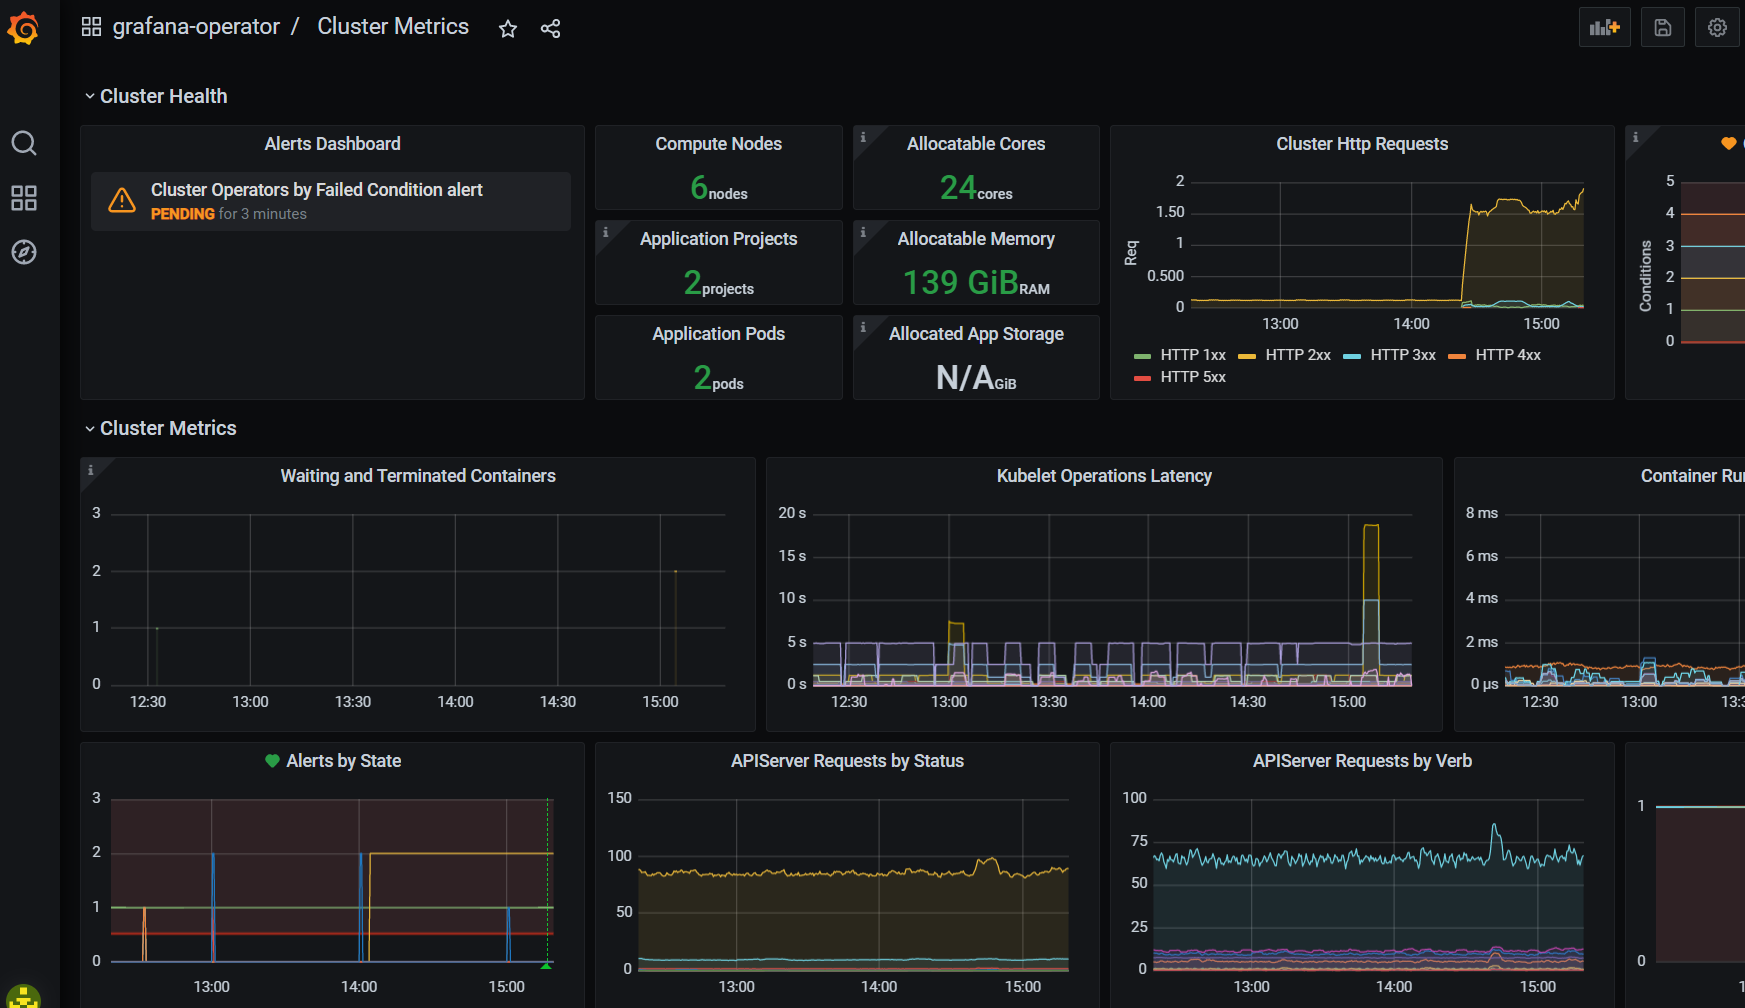Toggle the HTTP 2xx legend series
The width and height of the screenshot is (1745, 1008).
1297,354
